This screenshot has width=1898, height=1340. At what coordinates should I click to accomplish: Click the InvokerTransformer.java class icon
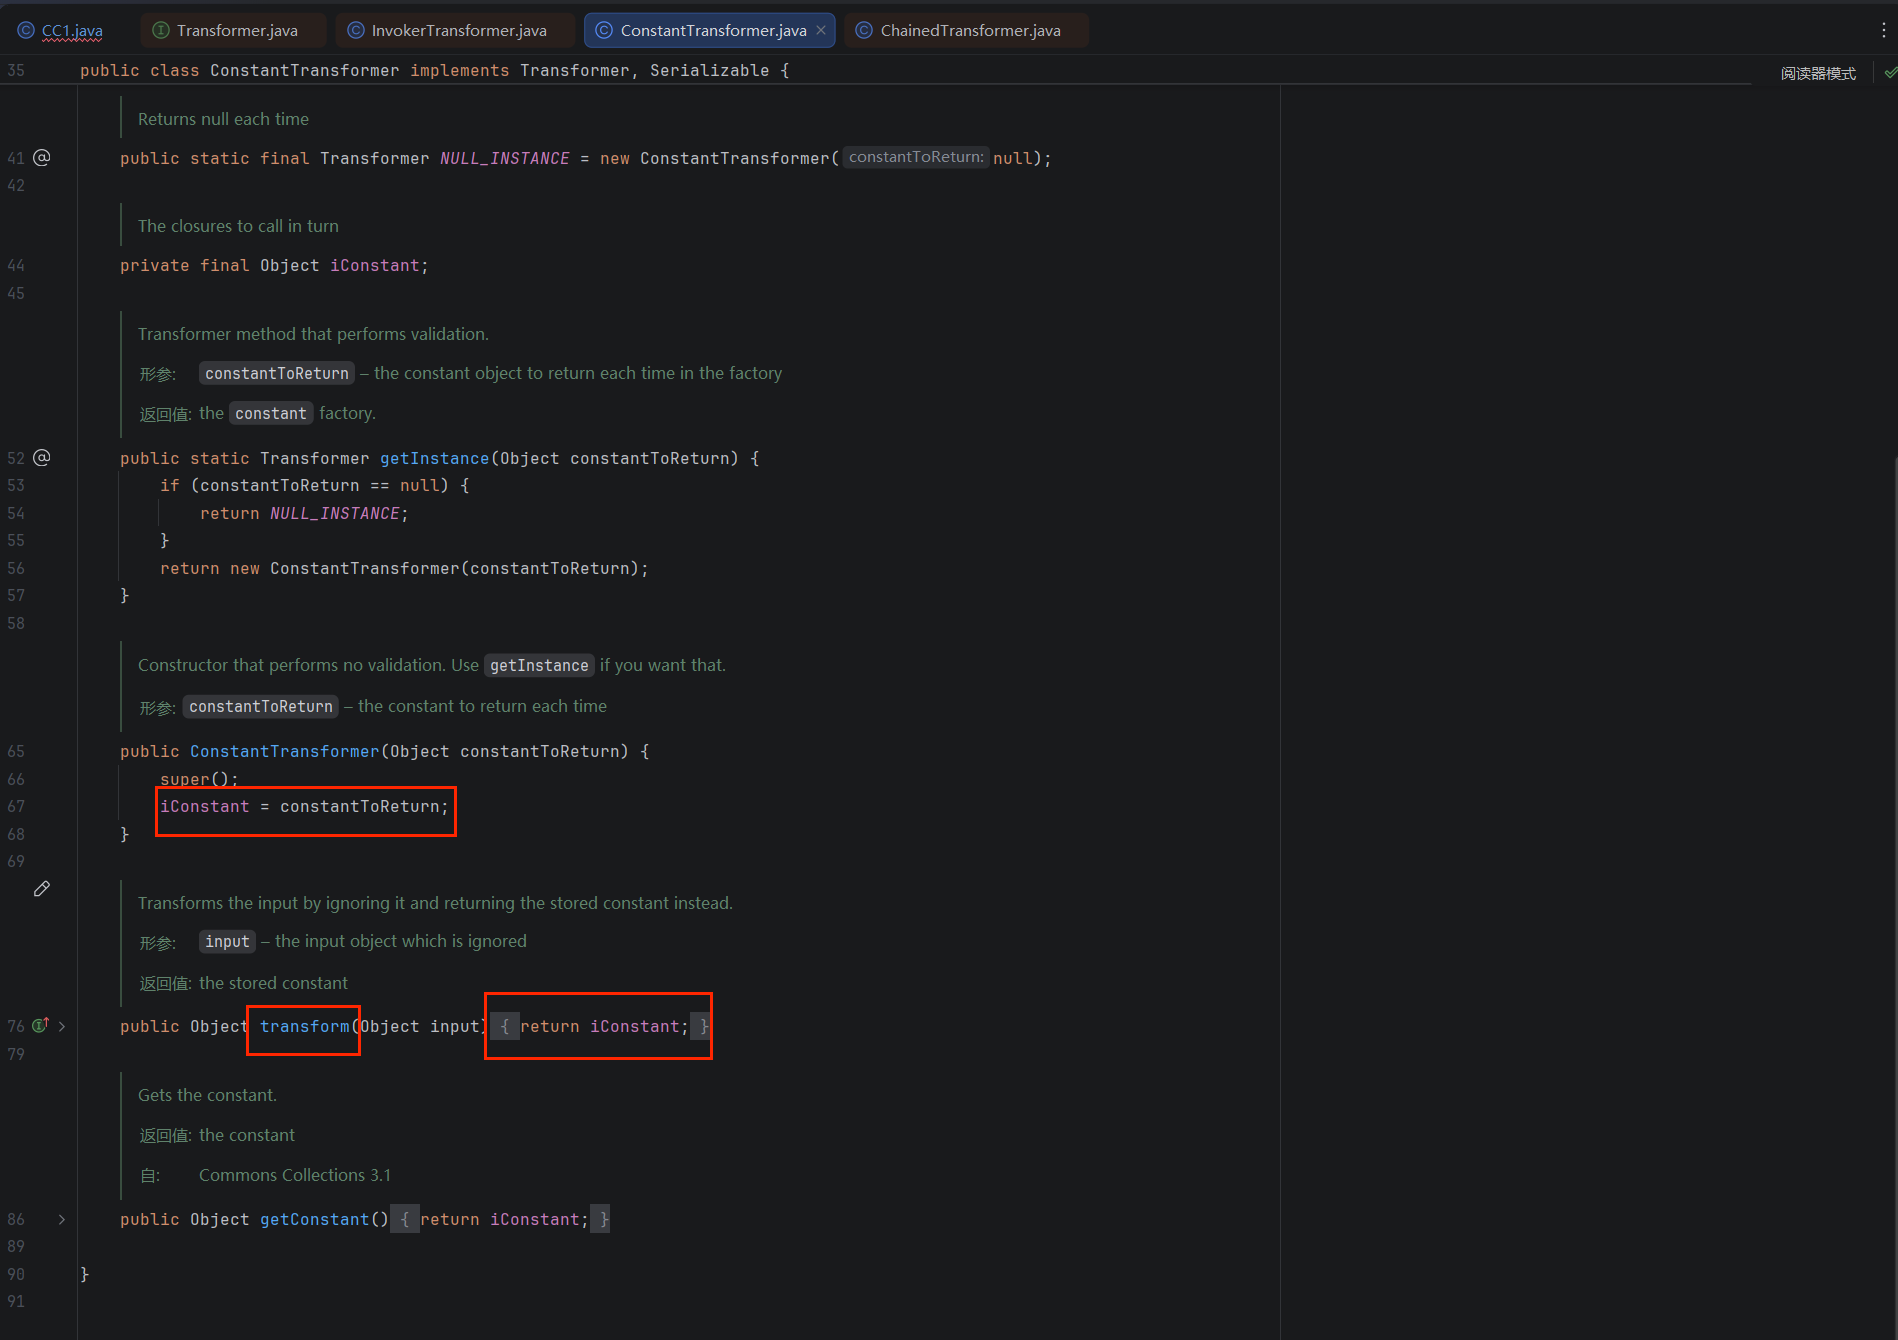[355, 30]
